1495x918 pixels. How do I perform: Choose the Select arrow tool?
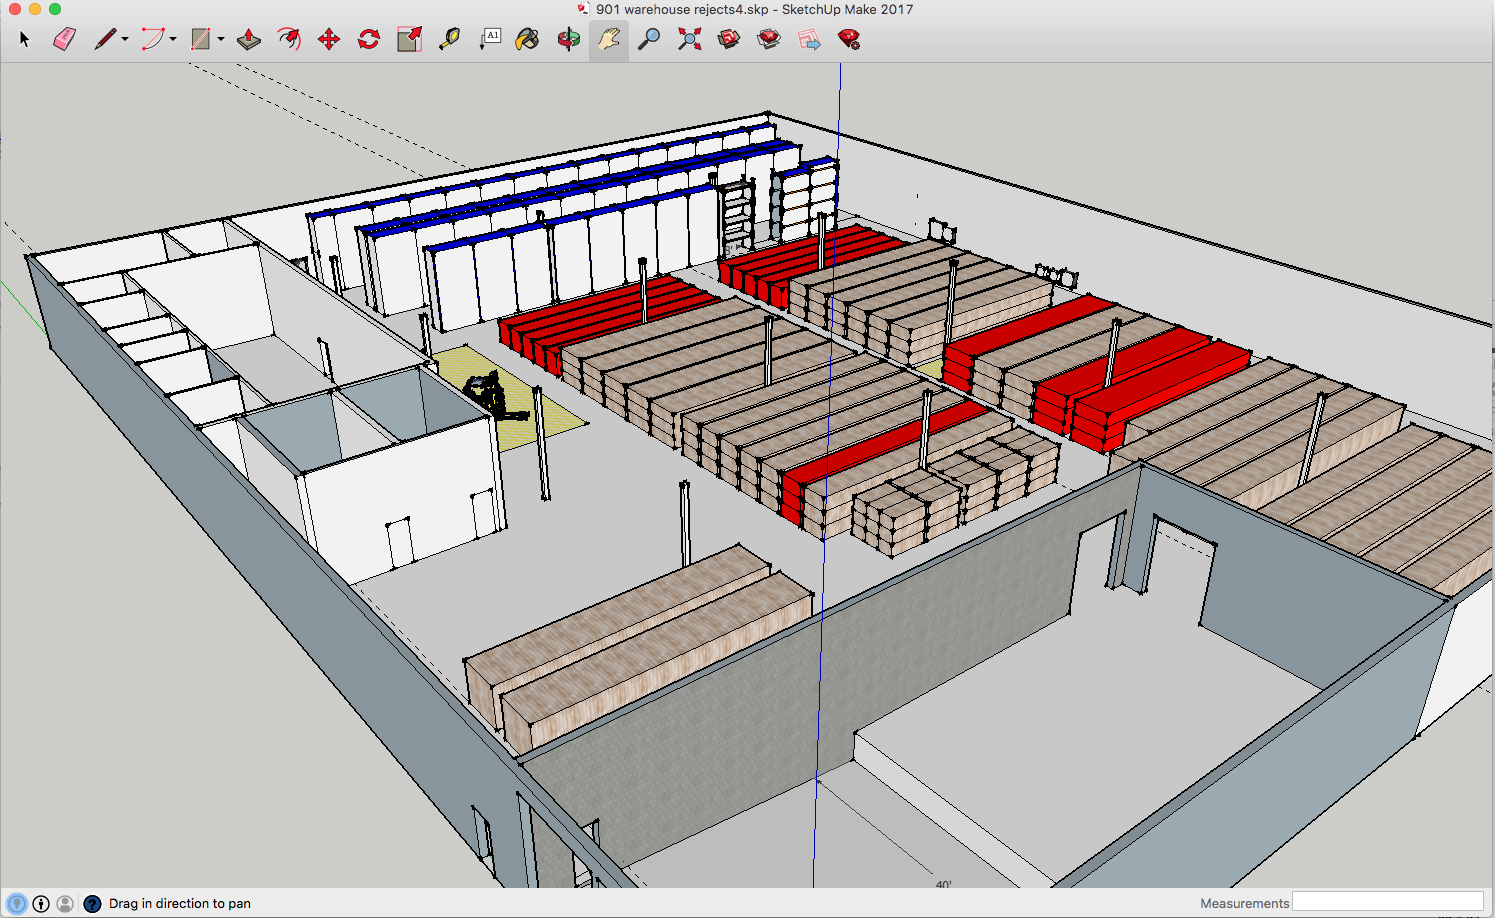tap(25, 39)
